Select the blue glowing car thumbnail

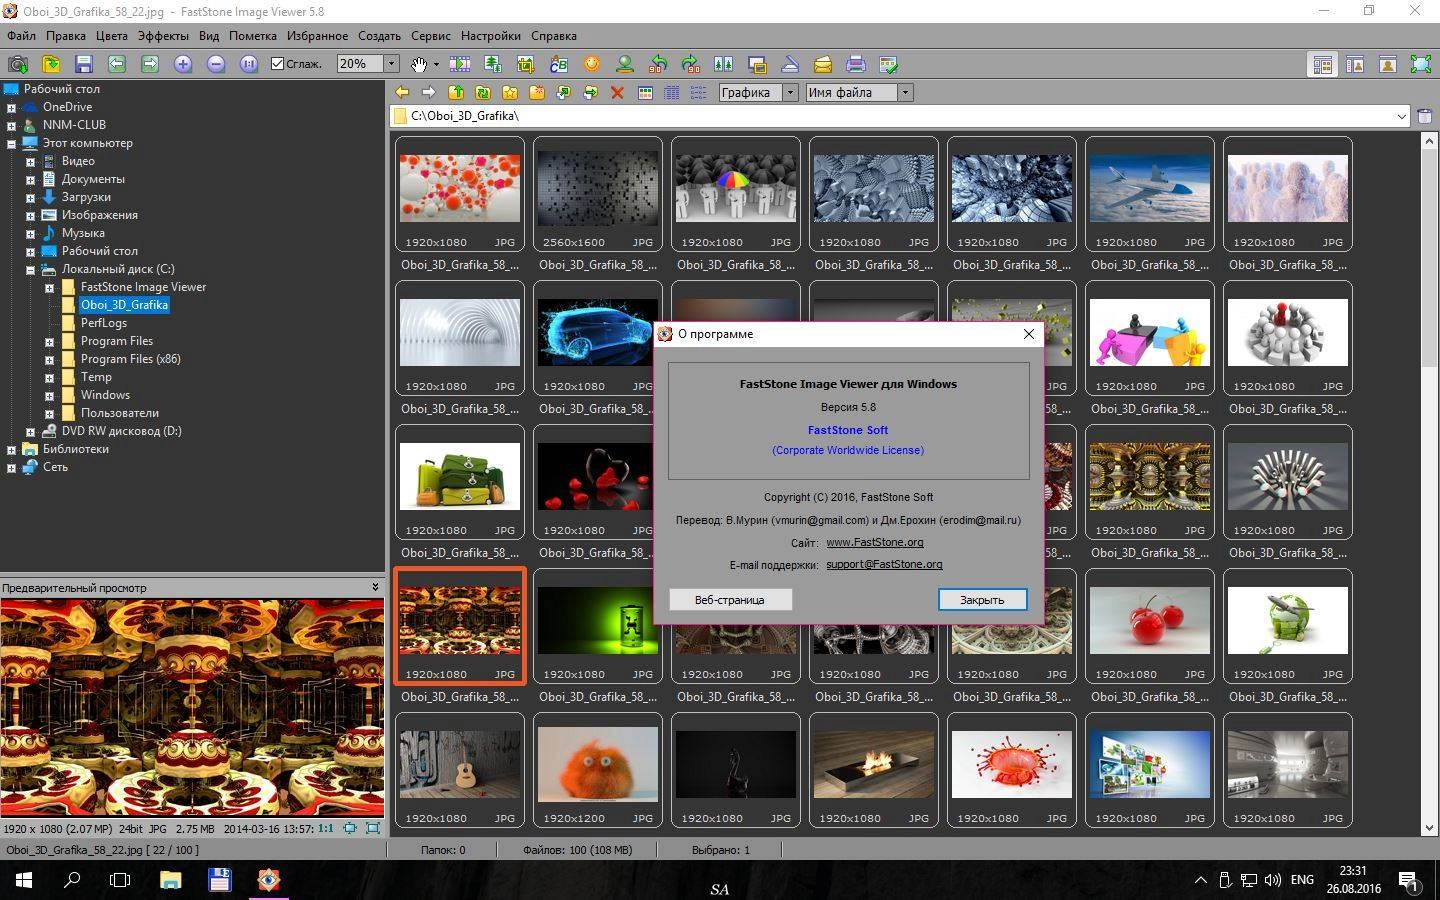click(598, 333)
